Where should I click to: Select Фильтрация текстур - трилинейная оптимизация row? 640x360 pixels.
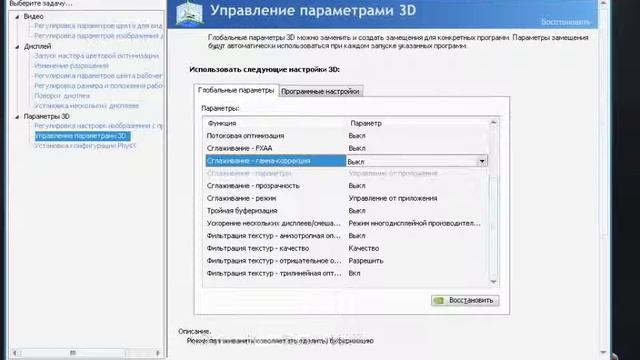[346, 273]
